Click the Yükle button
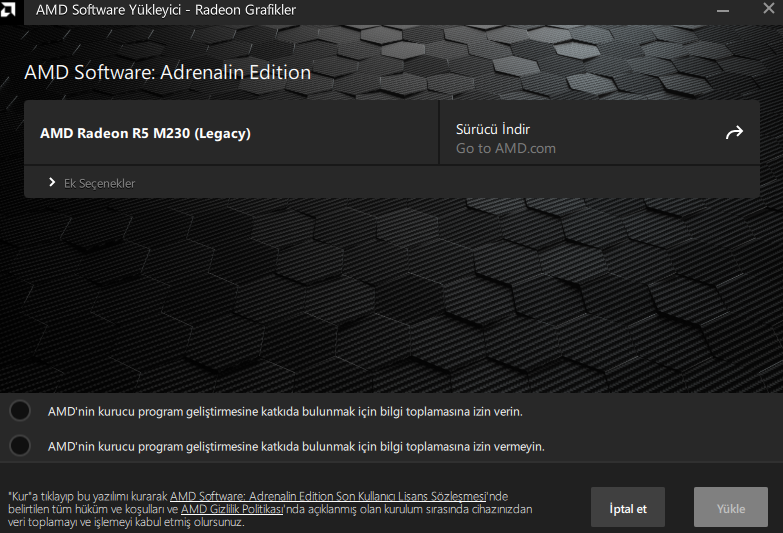 (731, 507)
